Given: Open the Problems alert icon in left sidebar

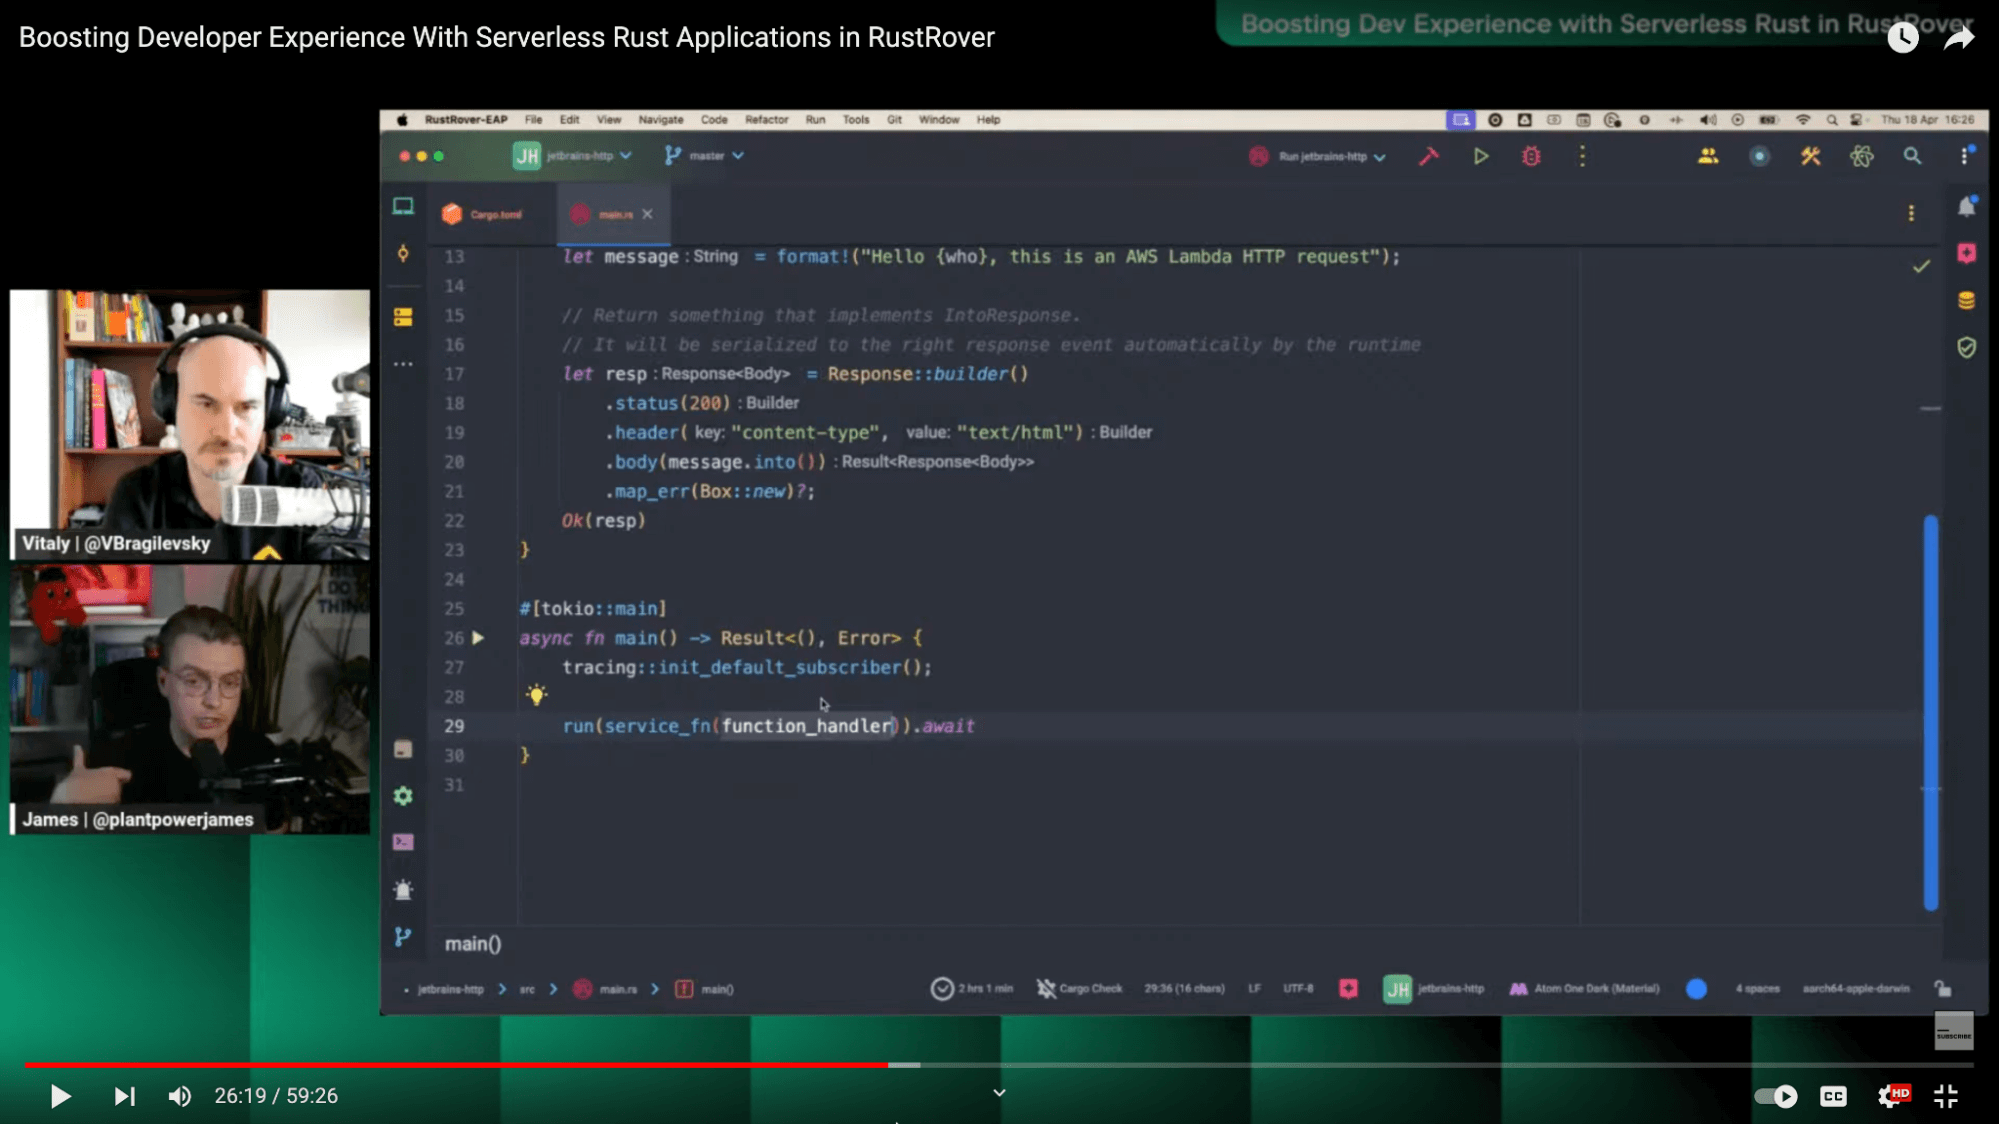Looking at the screenshot, I should tap(403, 890).
